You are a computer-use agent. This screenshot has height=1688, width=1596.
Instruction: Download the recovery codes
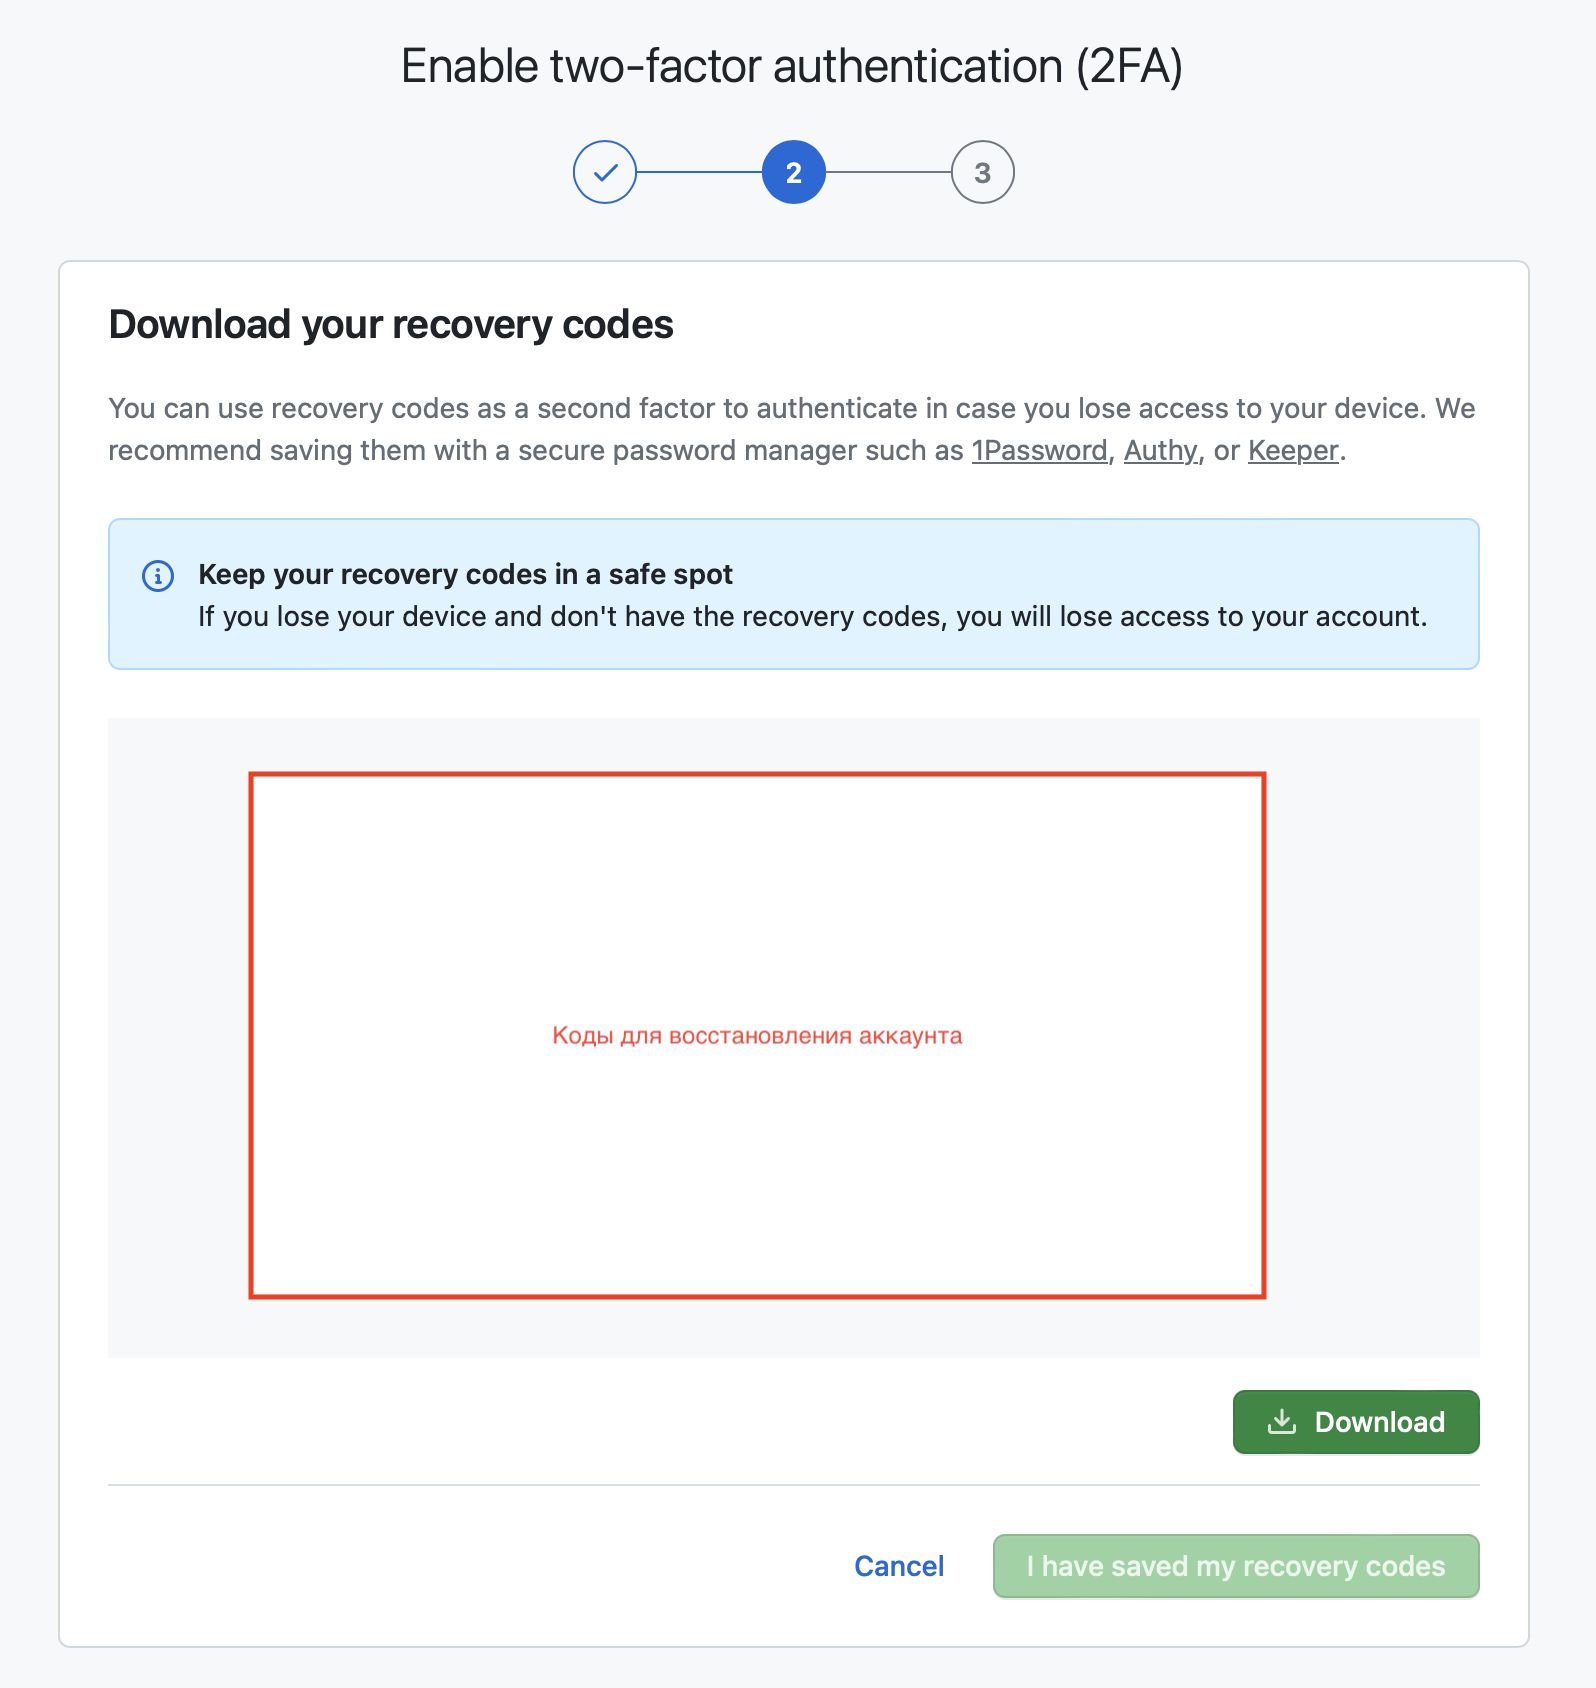tap(1356, 1422)
